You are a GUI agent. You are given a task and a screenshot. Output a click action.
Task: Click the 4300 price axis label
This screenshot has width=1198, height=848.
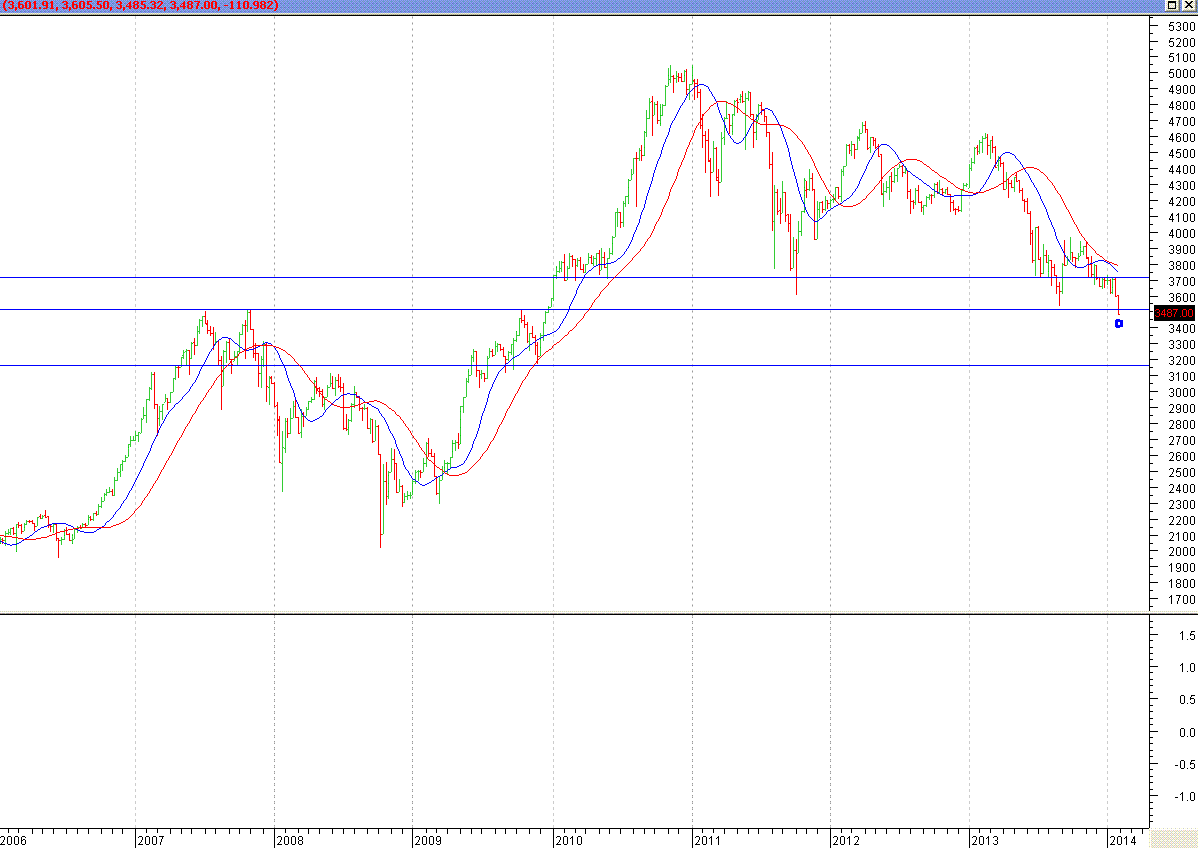[1181, 186]
